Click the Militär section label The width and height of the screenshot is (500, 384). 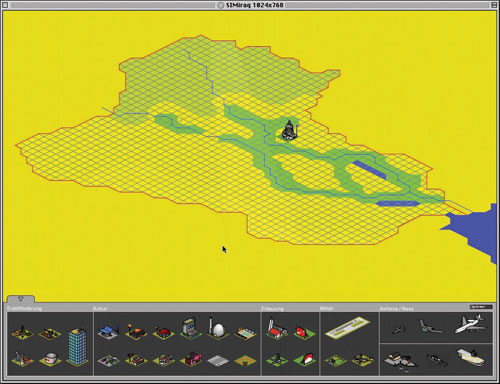click(327, 309)
